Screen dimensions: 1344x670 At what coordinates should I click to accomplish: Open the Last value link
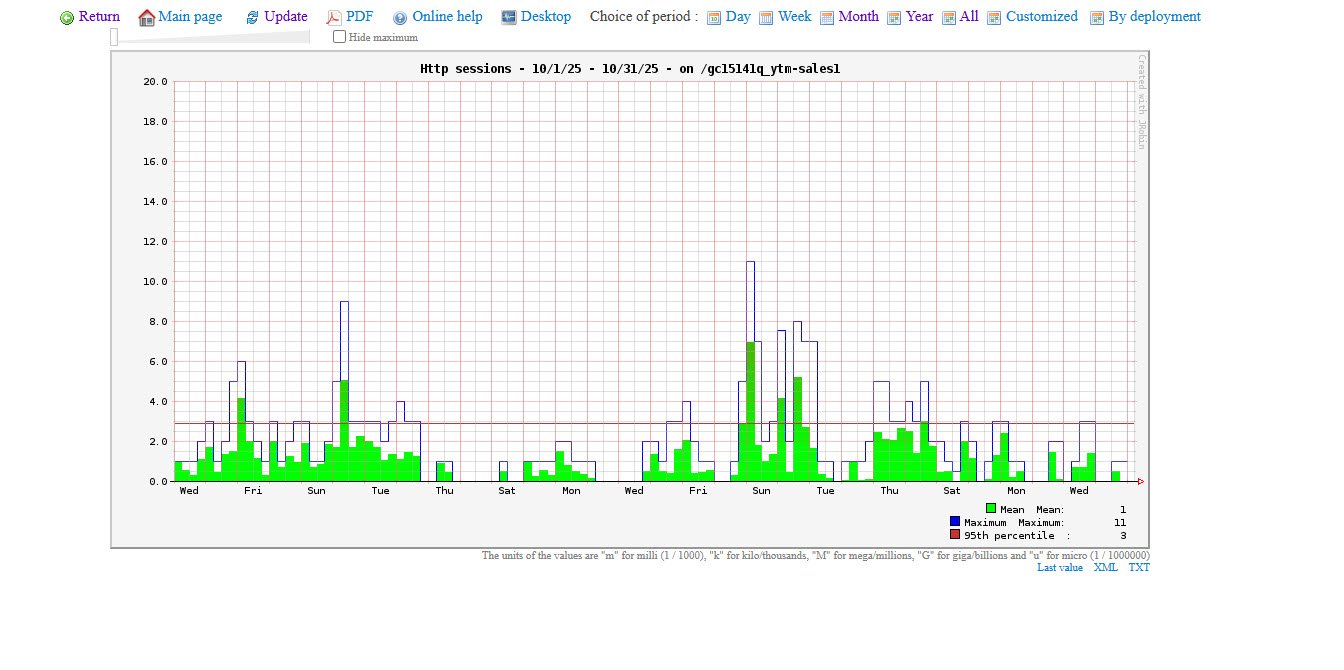coord(1059,568)
